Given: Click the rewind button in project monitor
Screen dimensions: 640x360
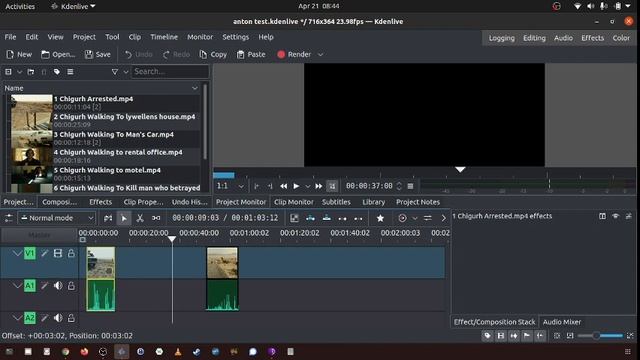Looking at the screenshot, I should coord(283,186).
